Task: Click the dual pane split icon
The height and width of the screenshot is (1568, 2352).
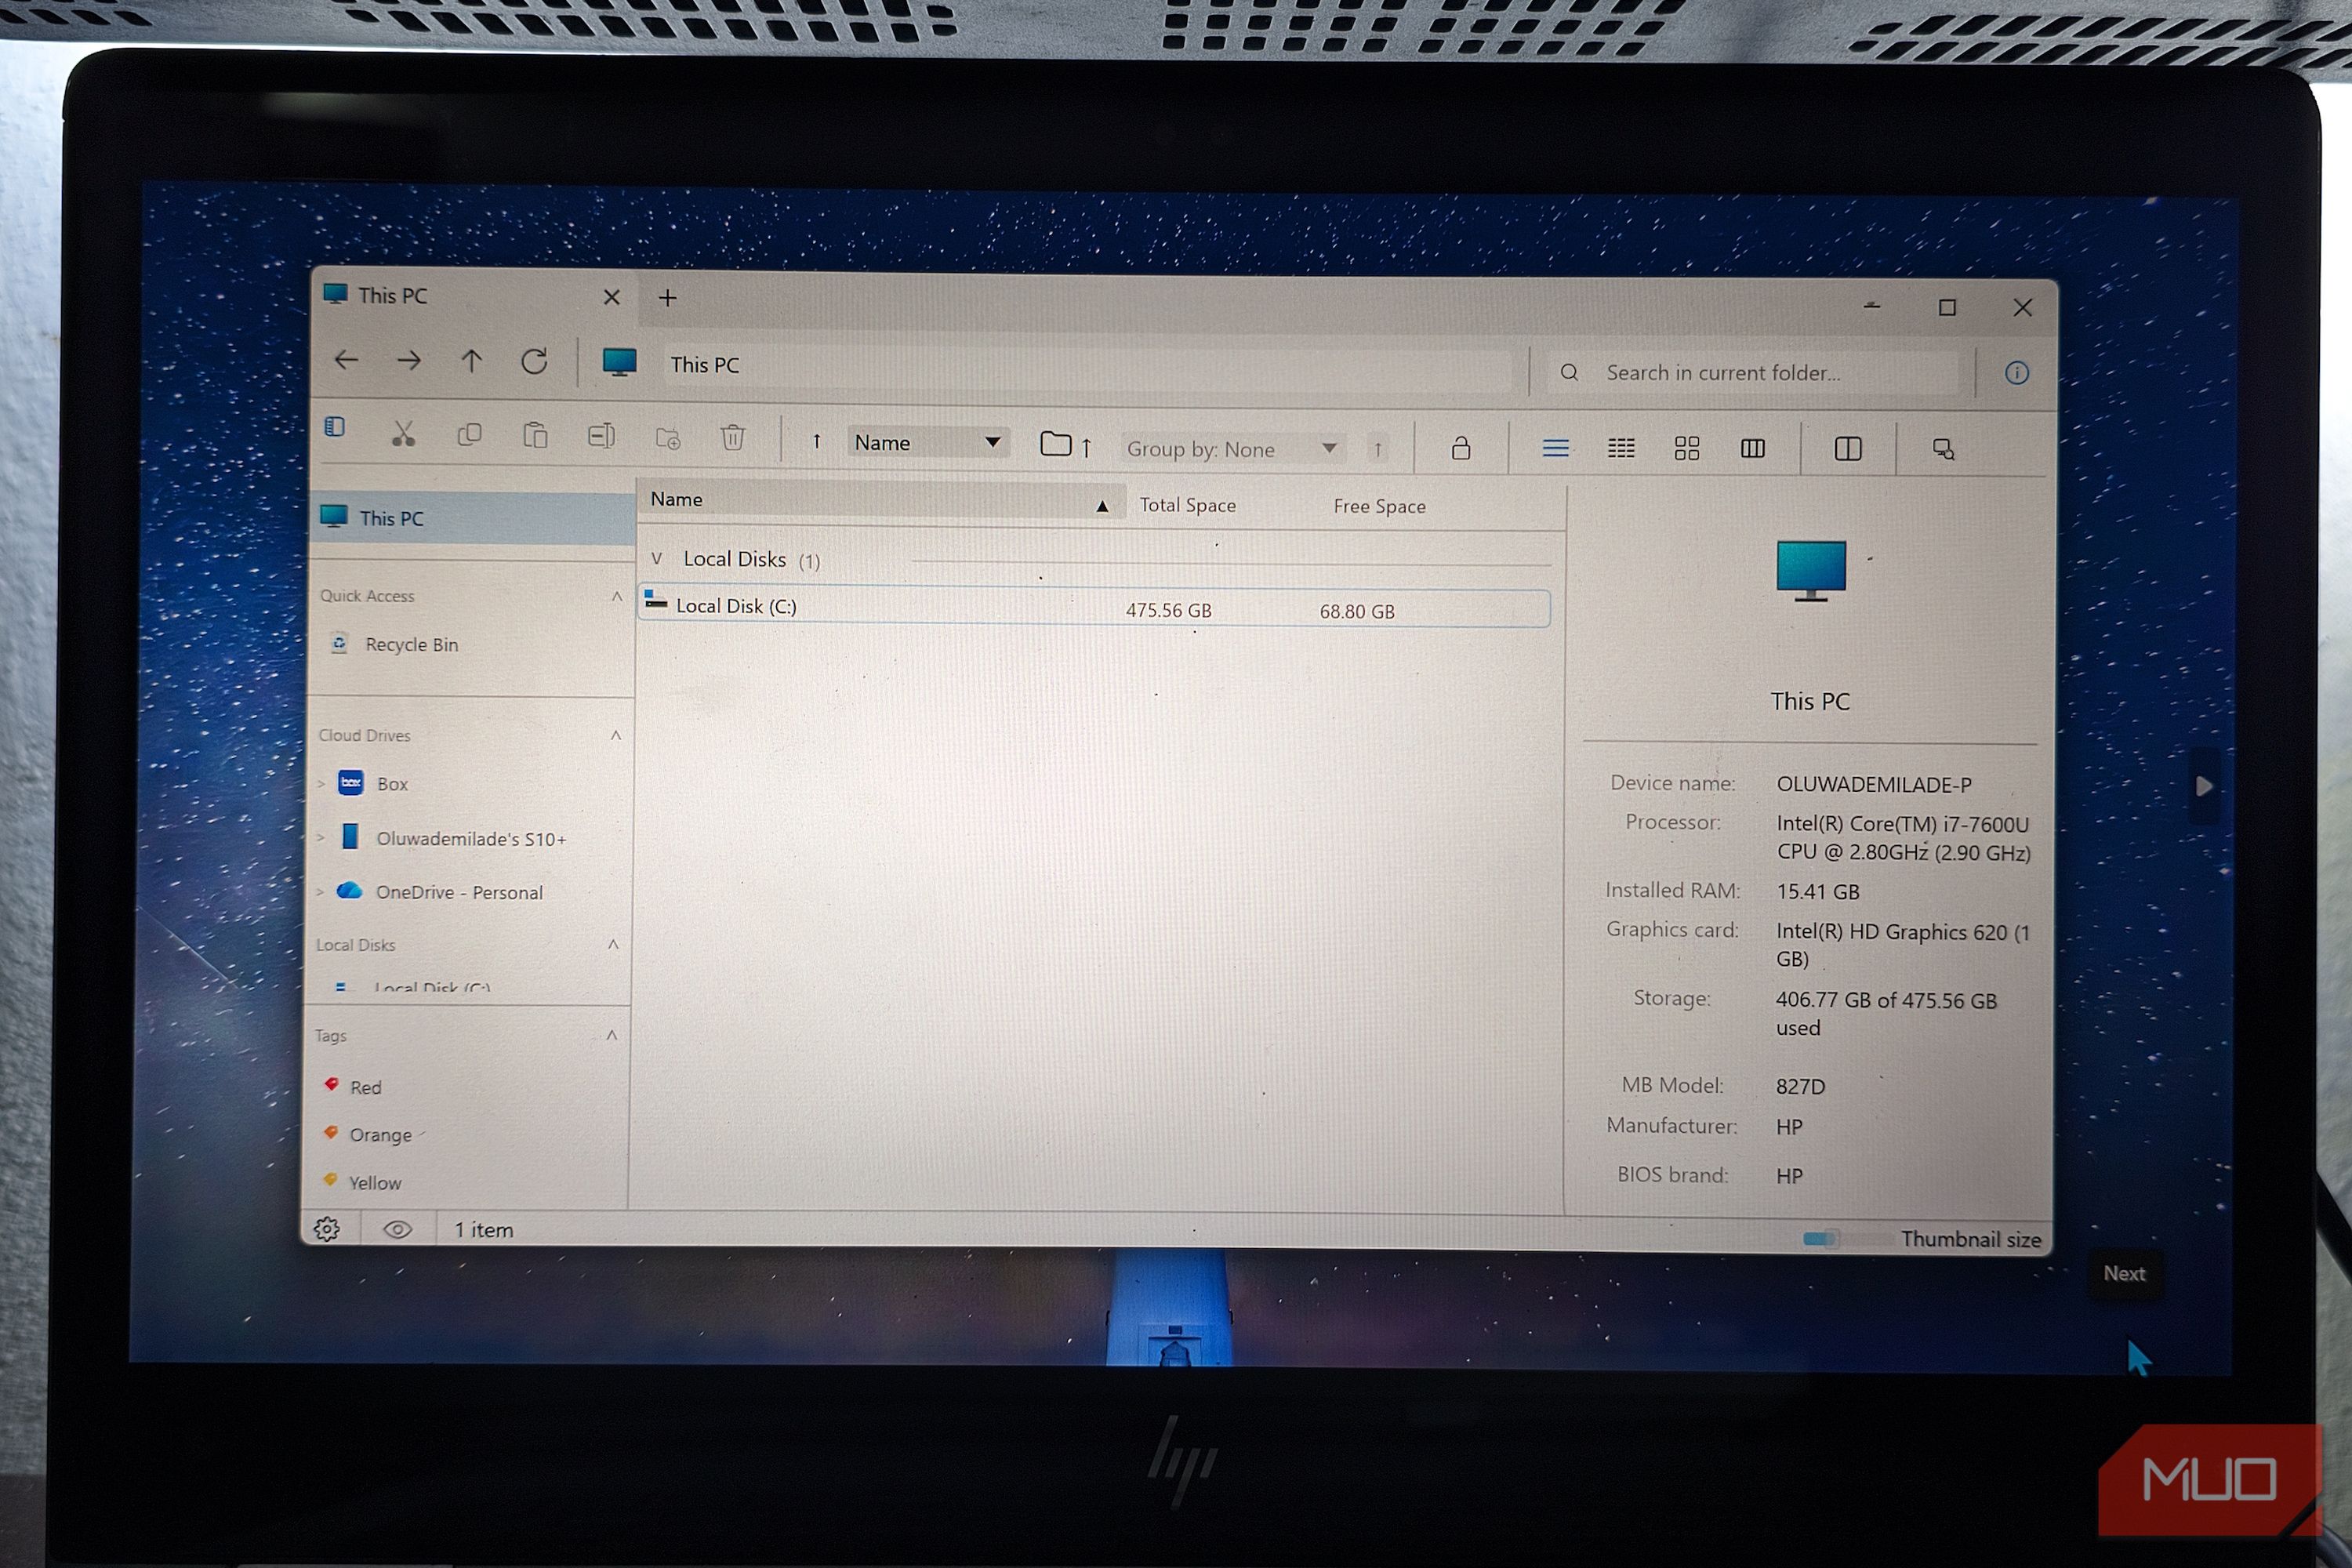Action: coord(1848,449)
